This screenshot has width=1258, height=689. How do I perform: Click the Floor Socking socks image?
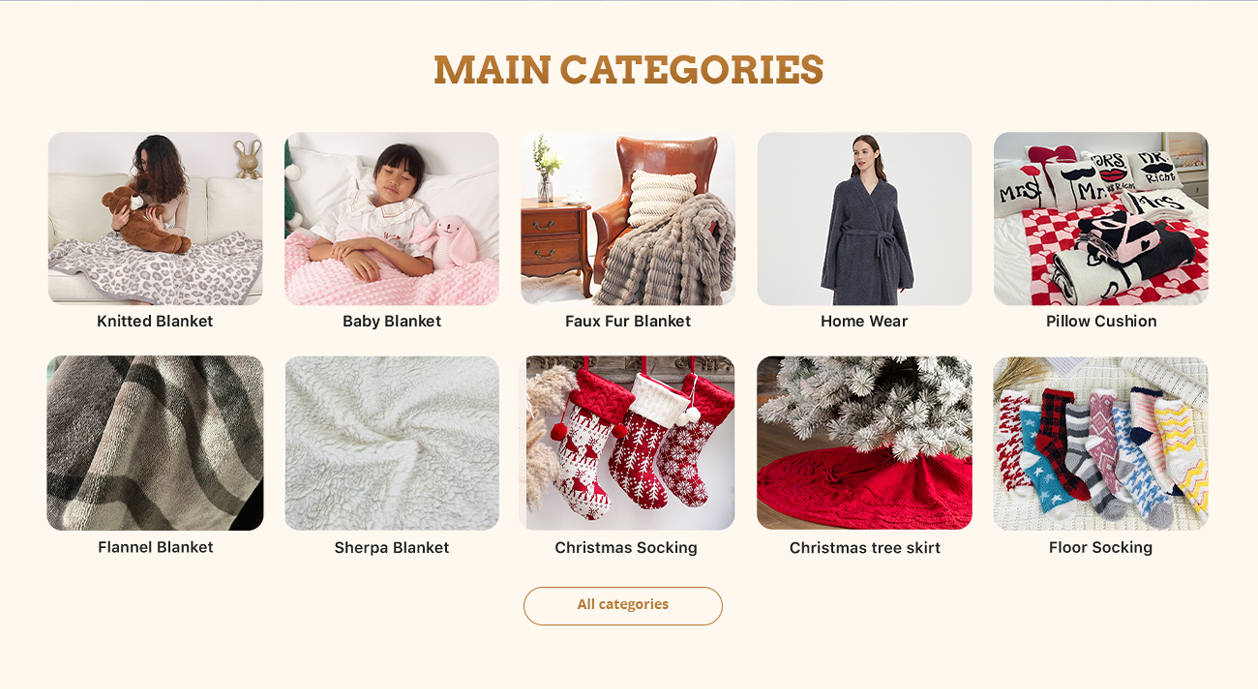(1101, 443)
